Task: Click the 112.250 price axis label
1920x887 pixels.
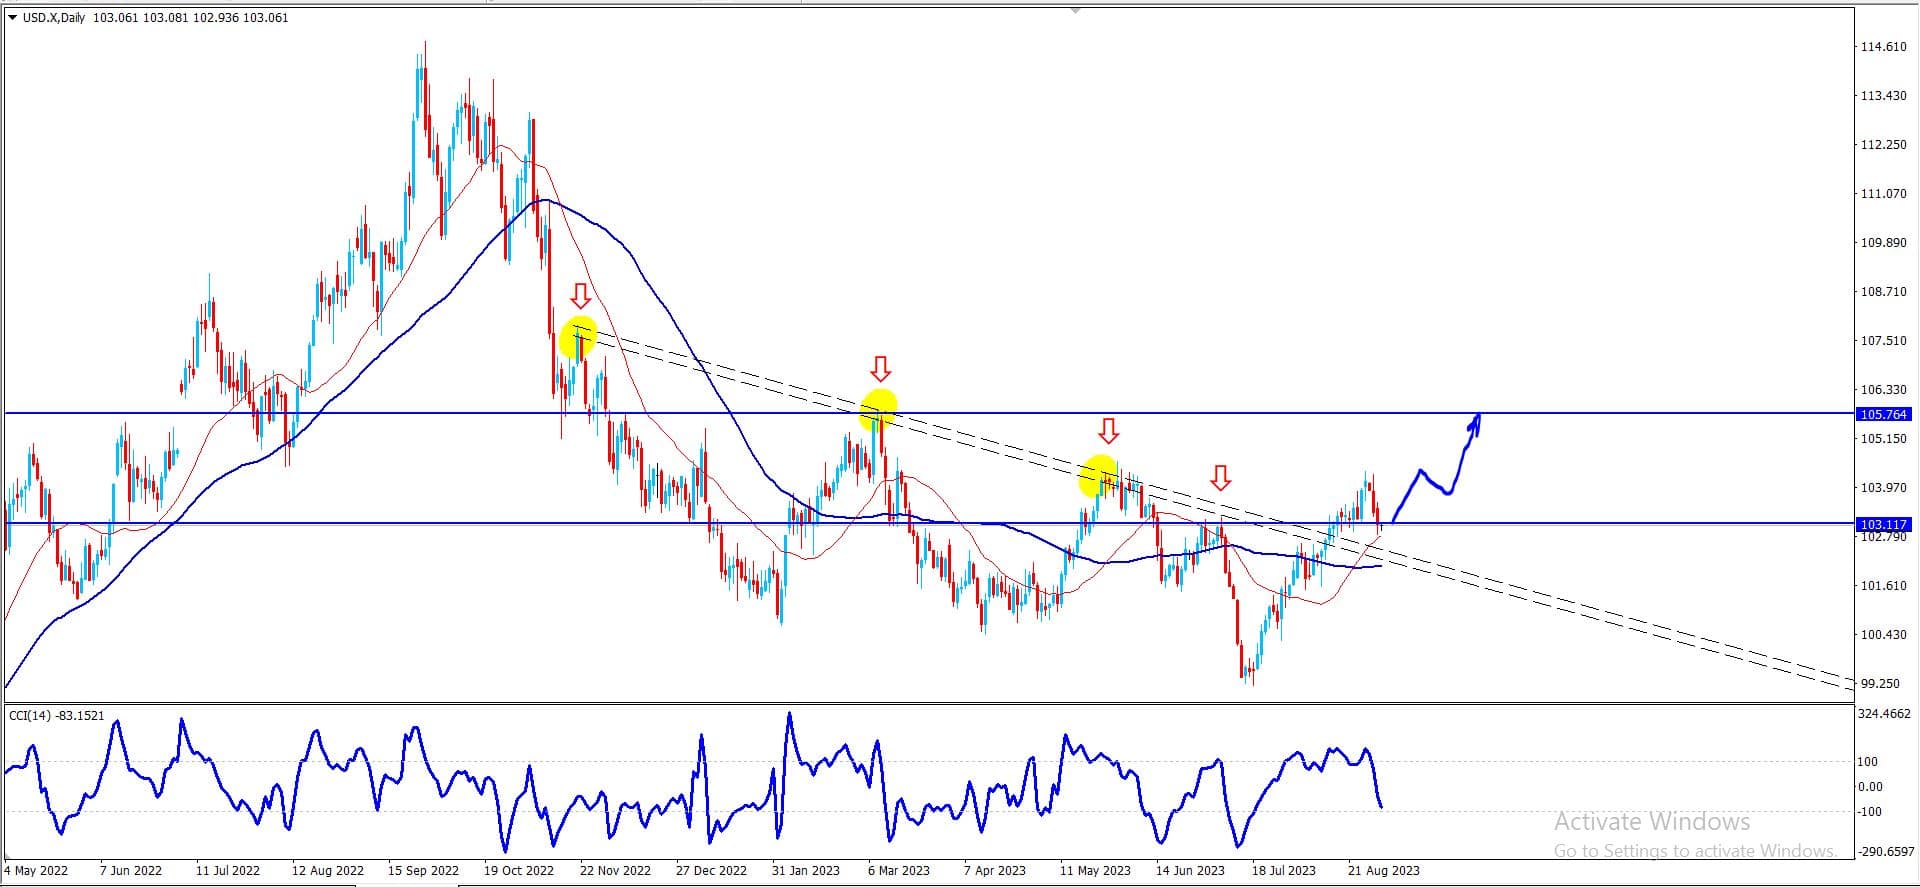Action: (1883, 145)
